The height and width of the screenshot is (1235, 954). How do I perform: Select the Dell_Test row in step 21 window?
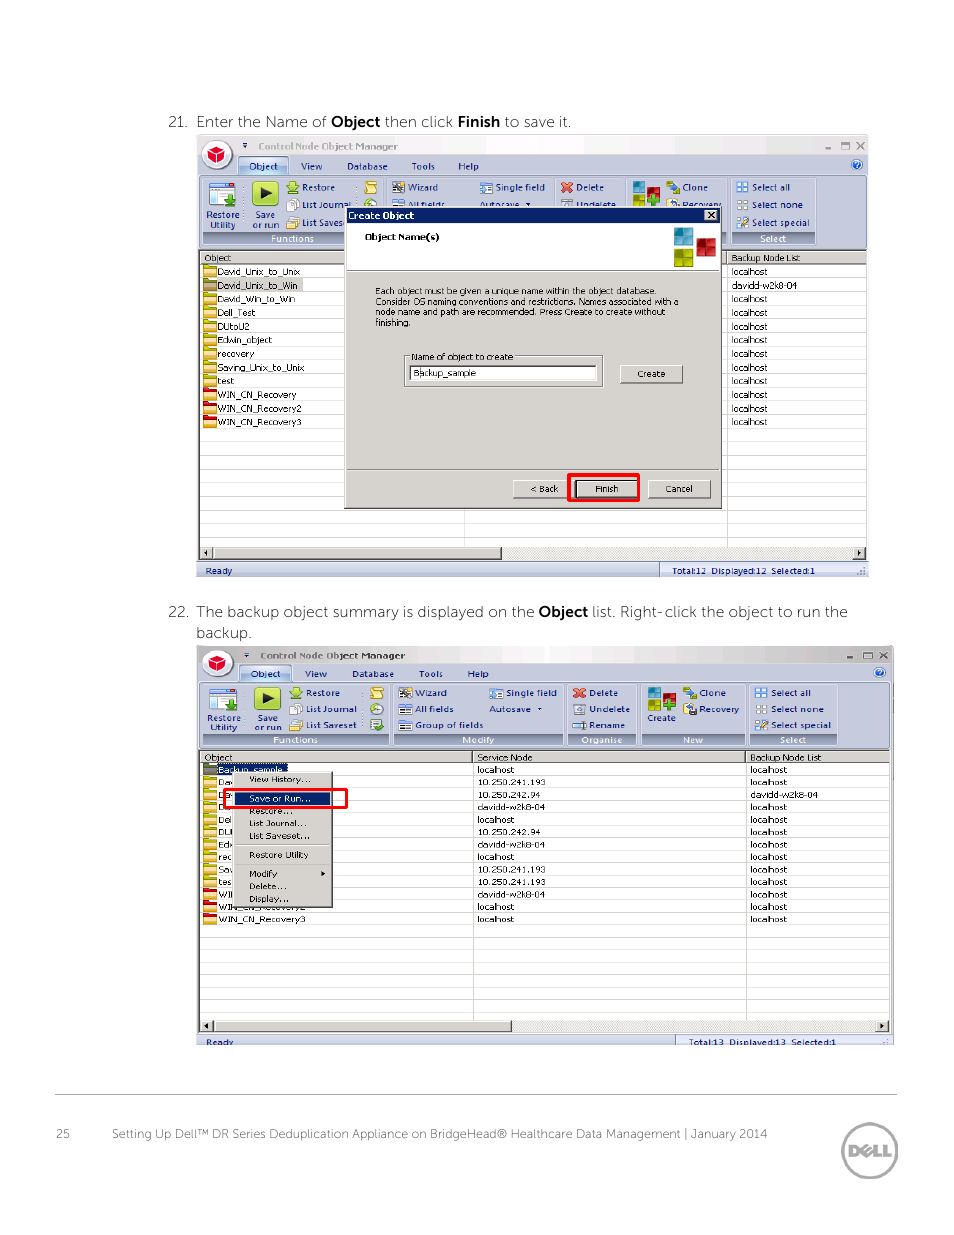click(236, 313)
